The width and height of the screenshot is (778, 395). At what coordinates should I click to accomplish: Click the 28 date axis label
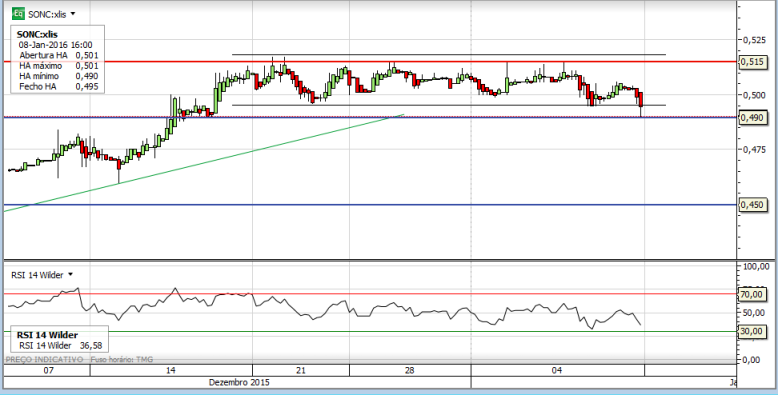(410, 371)
